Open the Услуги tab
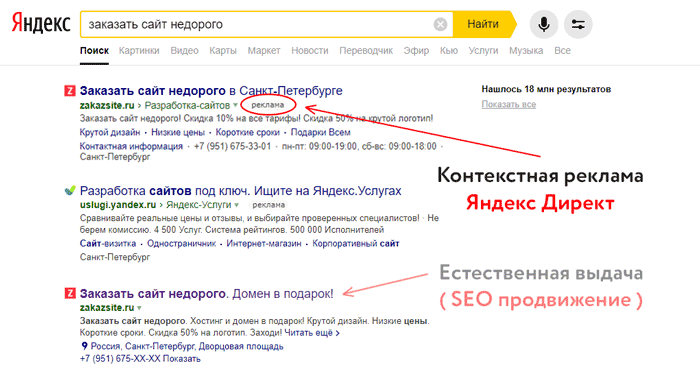Screen dimensions: 700x385 pos(483,50)
